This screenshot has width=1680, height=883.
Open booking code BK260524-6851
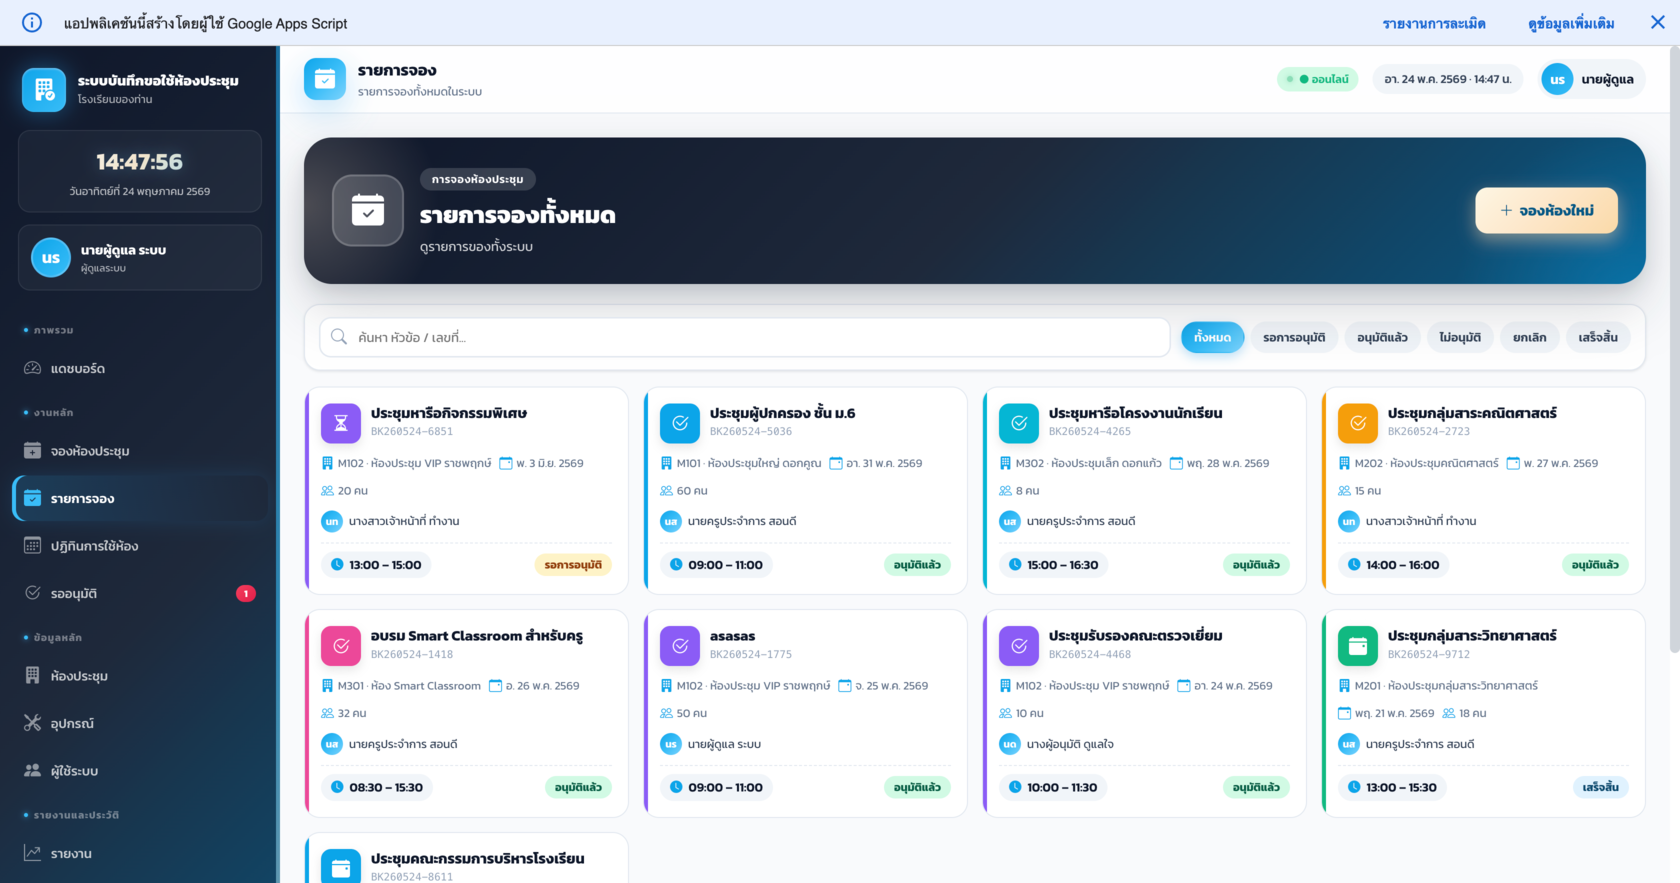[x=412, y=432]
